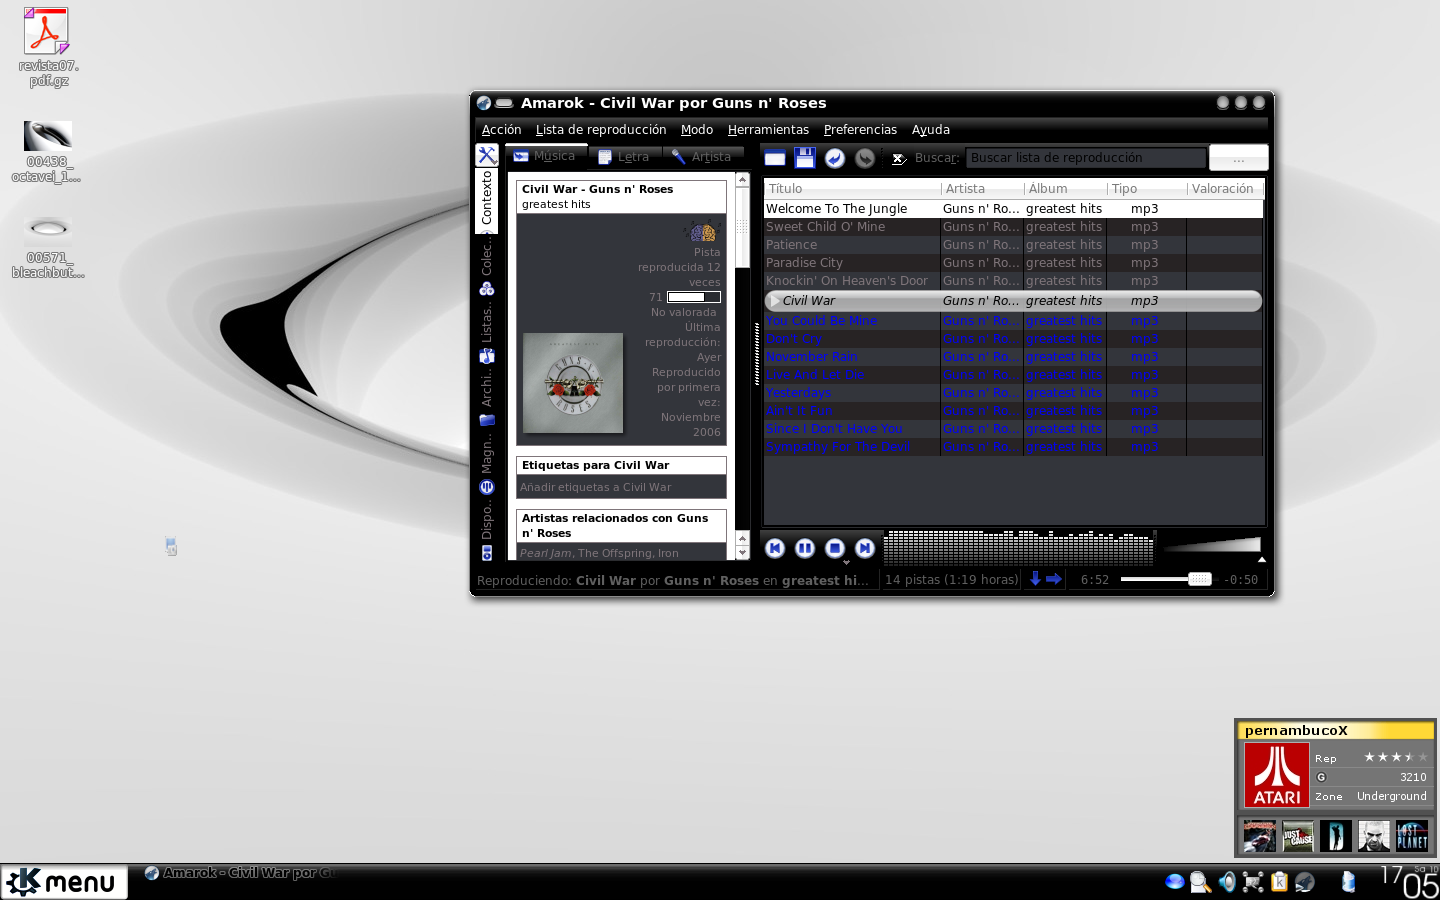Screen dimensions: 1440x900
Task: Clear the playlist search filter
Action: (x=899, y=158)
